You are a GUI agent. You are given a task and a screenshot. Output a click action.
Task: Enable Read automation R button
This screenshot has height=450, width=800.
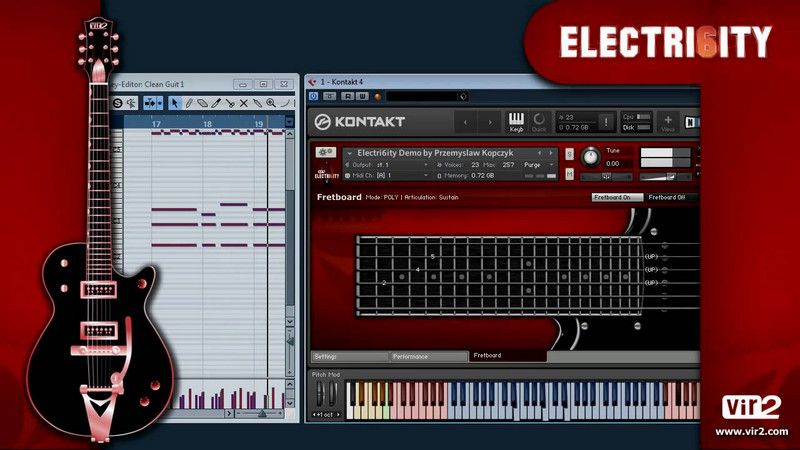click(x=348, y=96)
